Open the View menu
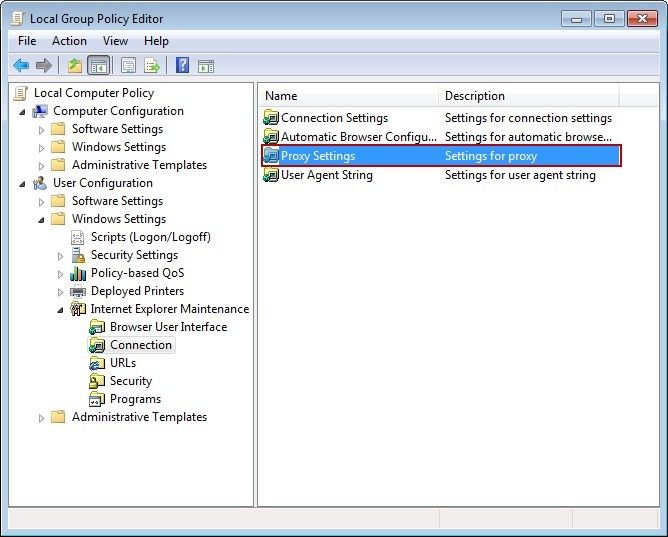668x537 pixels. coord(115,41)
